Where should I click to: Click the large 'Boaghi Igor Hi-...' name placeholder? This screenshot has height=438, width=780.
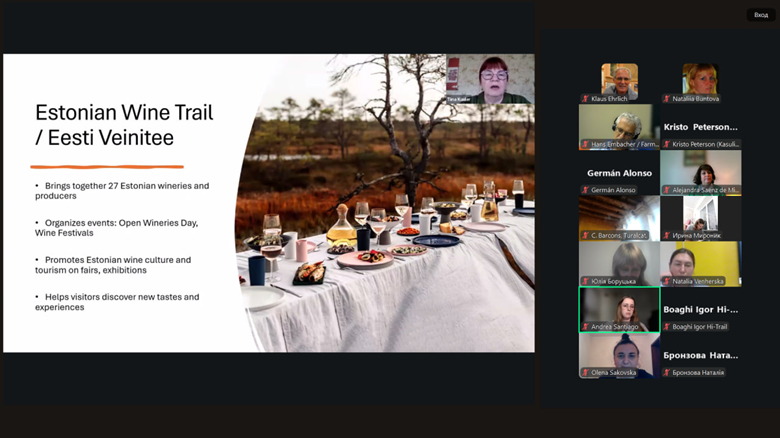coord(700,310)
